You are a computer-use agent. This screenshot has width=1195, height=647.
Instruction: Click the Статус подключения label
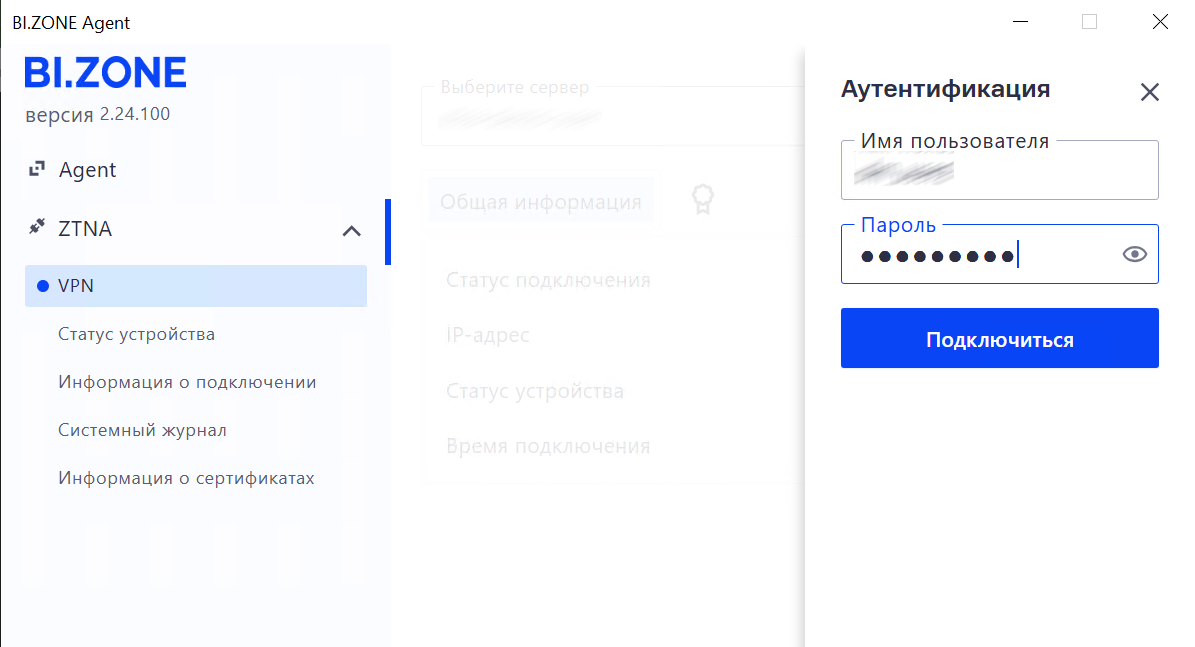548,280
